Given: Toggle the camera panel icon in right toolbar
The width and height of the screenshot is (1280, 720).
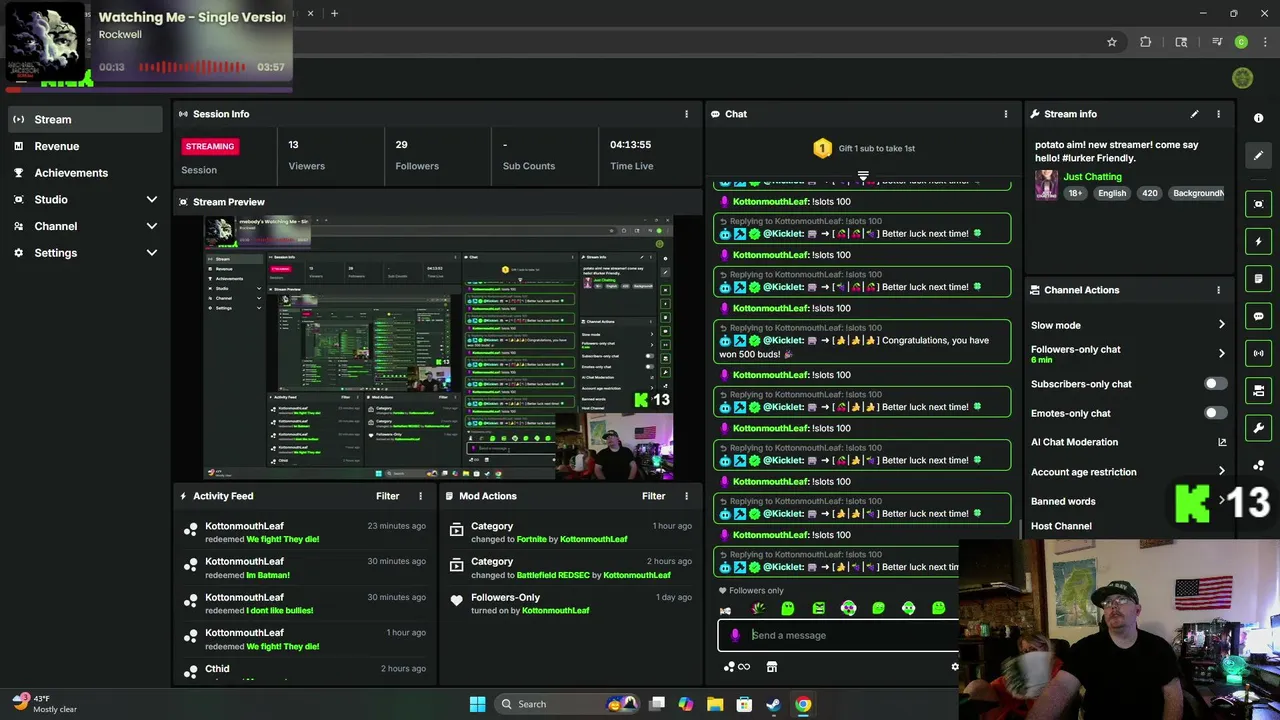Looking at the screenshot, I should (1258, 390).
